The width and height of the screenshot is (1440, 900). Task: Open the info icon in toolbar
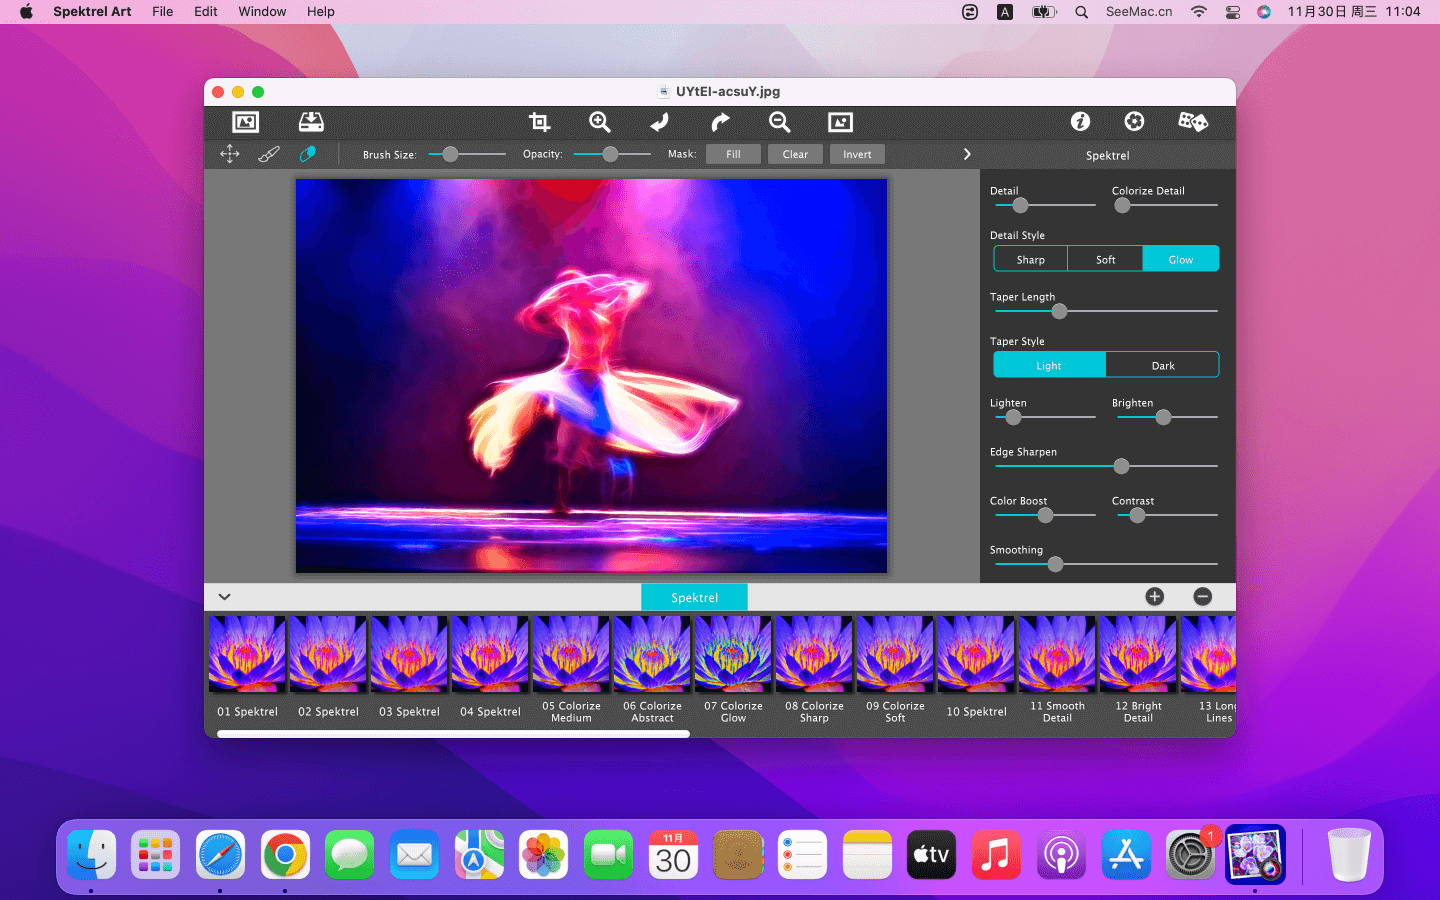pos(1080,122)
